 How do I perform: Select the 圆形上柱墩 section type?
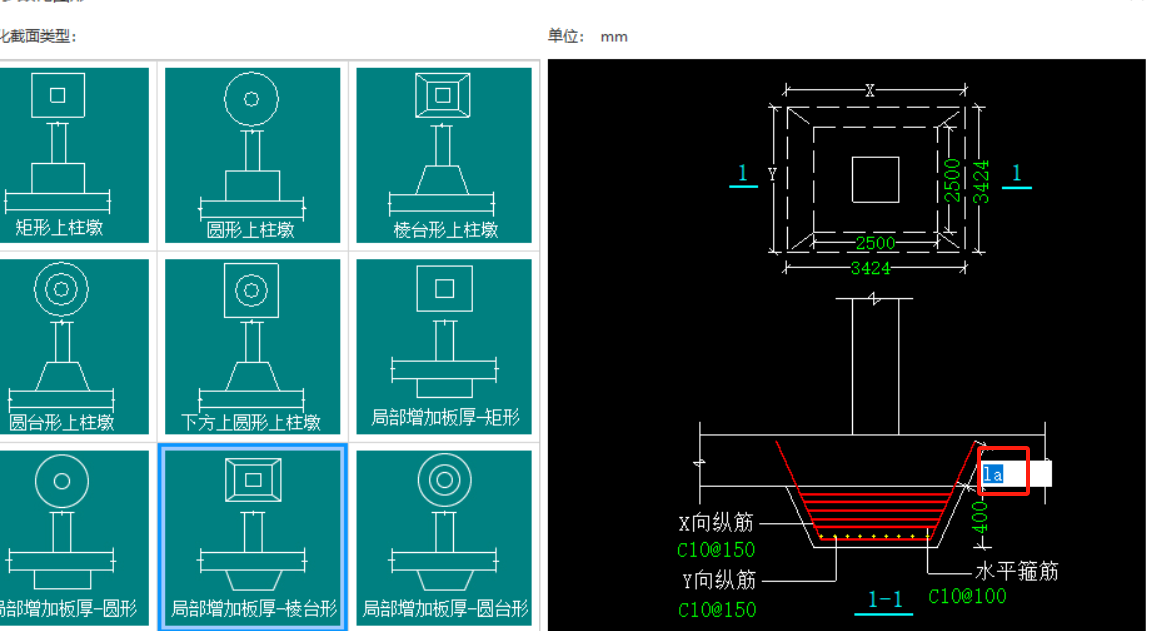tap(252, 155)
